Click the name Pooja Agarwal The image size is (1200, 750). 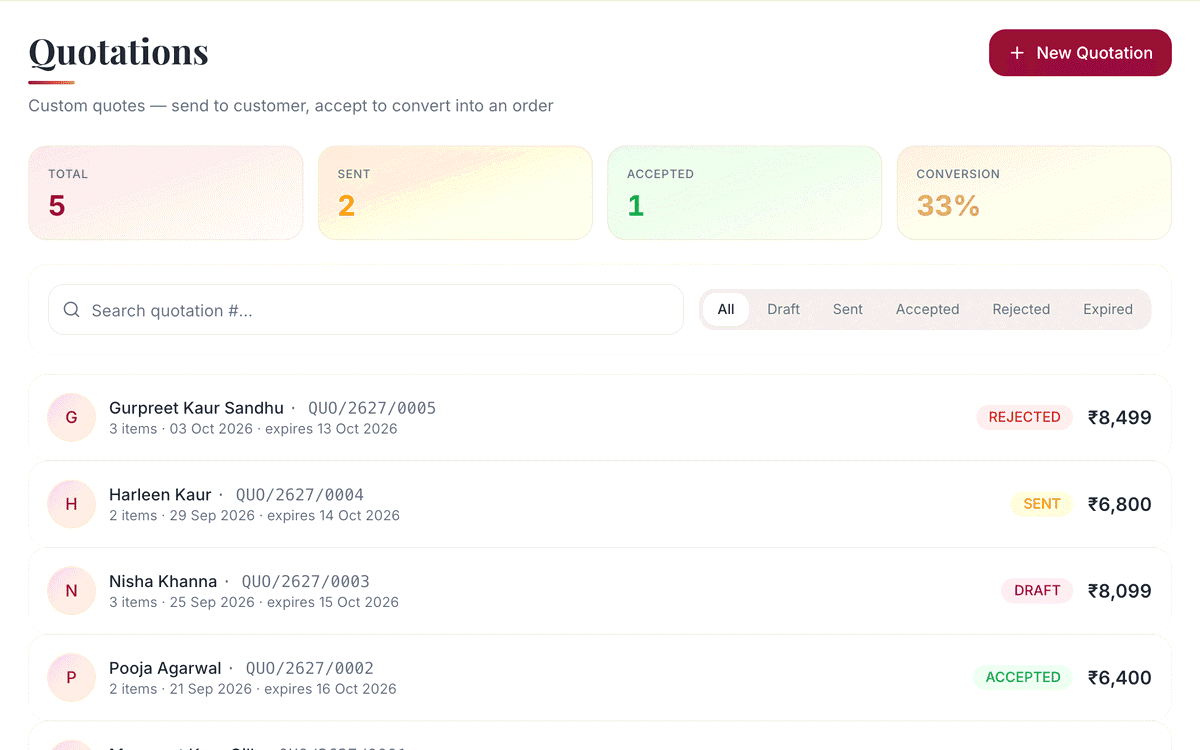coord(165,669)
